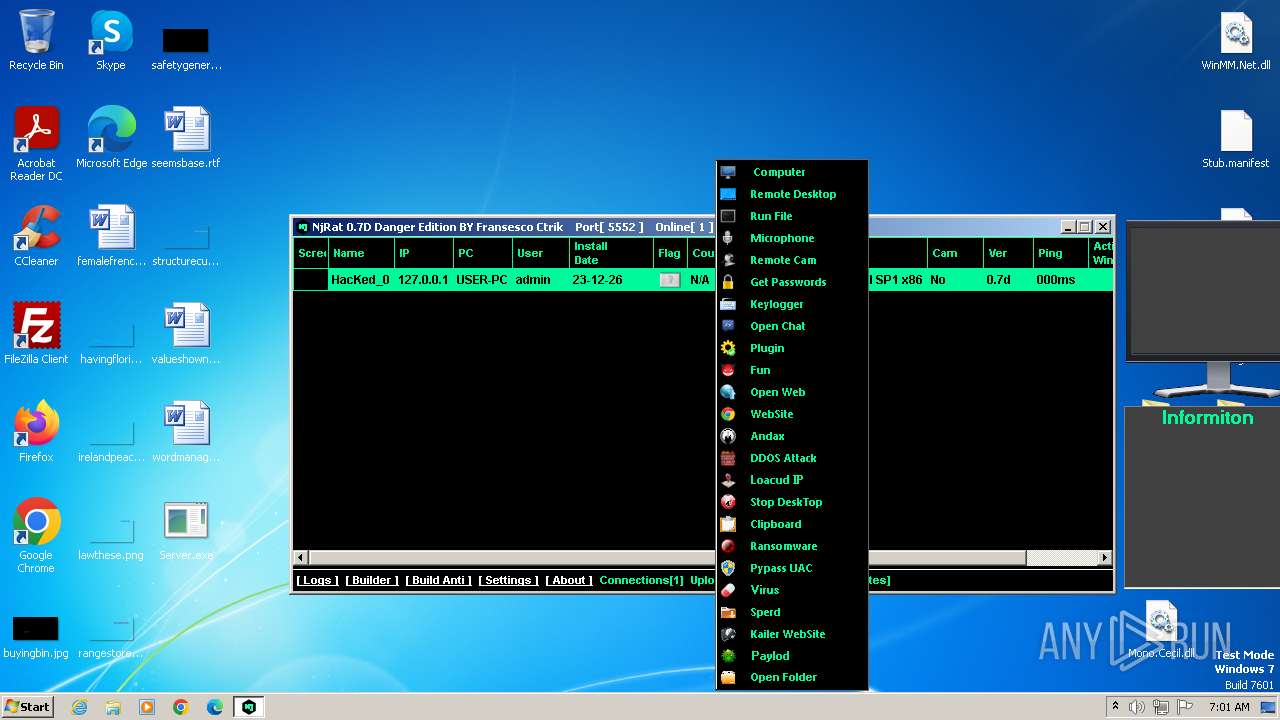Viewport: 1280px width, 720px height.
Task: Select Loacud IP in the context menu
Action: coord(792,480)
